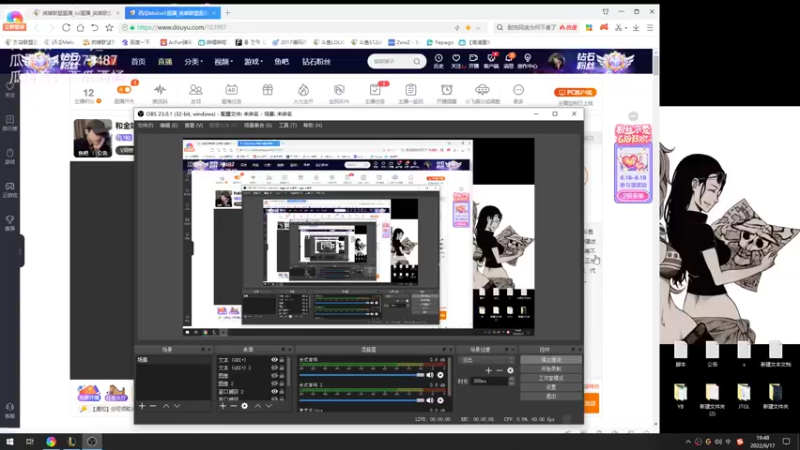Toggle the 直播开关 switch on Douyu toolbar
Screen dimensions: 800x450
[x=124, y=90]
